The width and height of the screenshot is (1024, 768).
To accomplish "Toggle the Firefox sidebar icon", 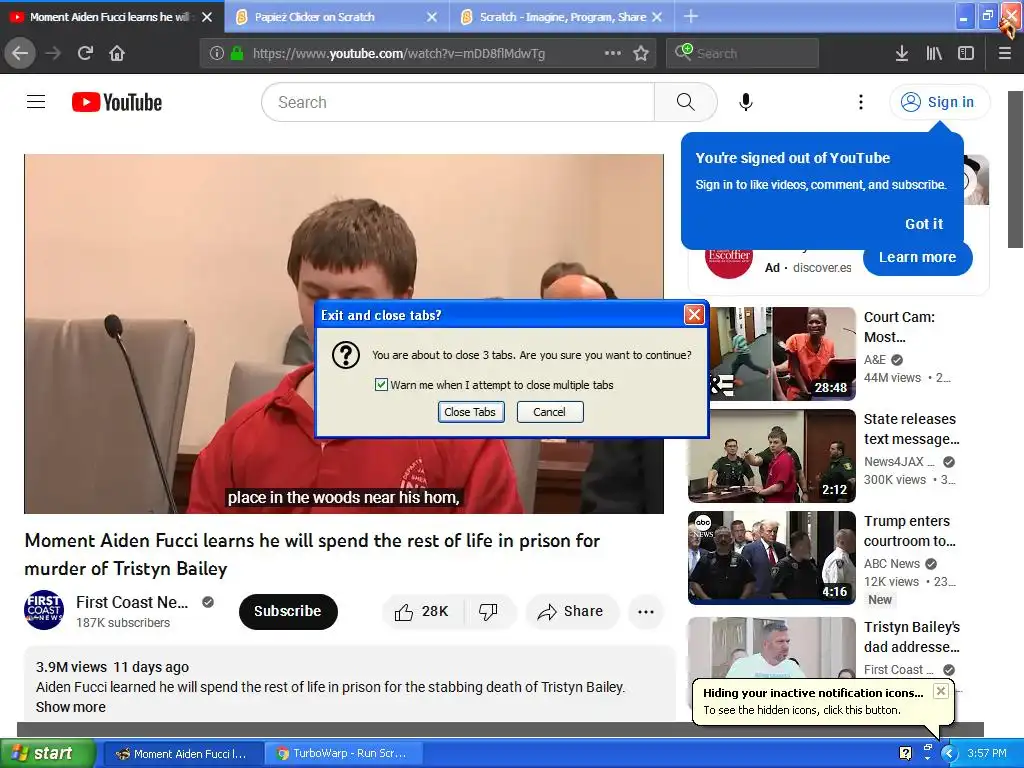I will [x=966, y=54].
